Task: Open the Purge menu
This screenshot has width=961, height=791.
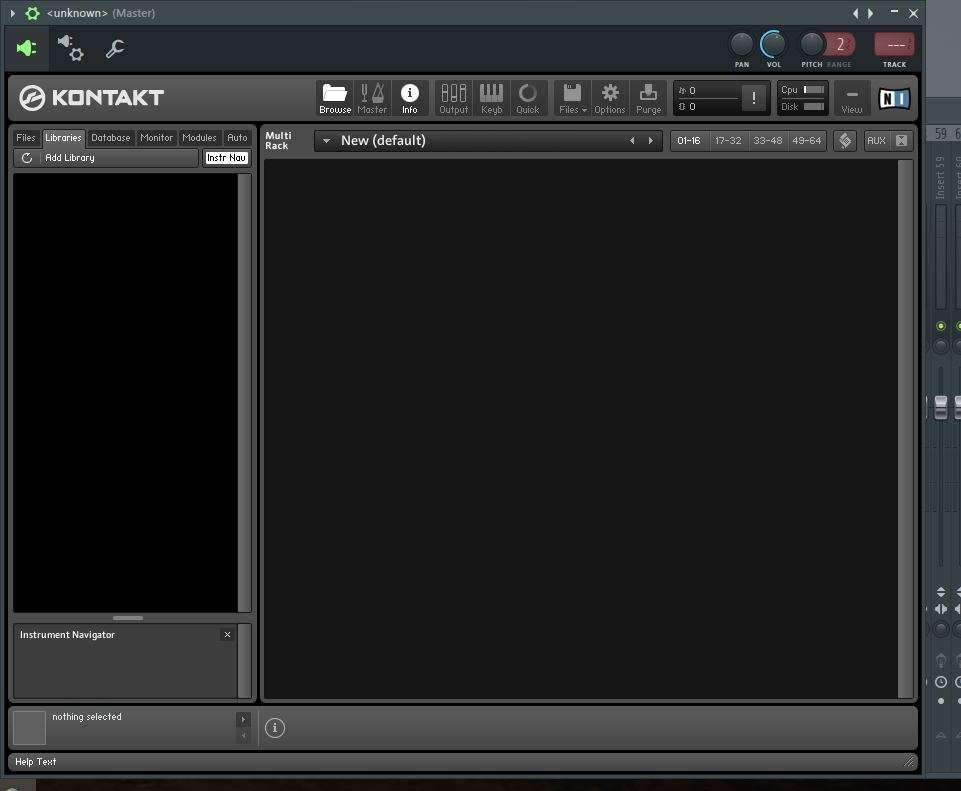Action: tap(648, 97)
